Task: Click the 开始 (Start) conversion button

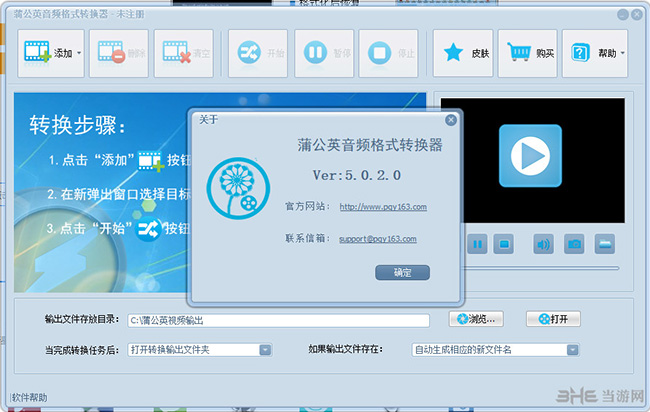Action: 258,53
